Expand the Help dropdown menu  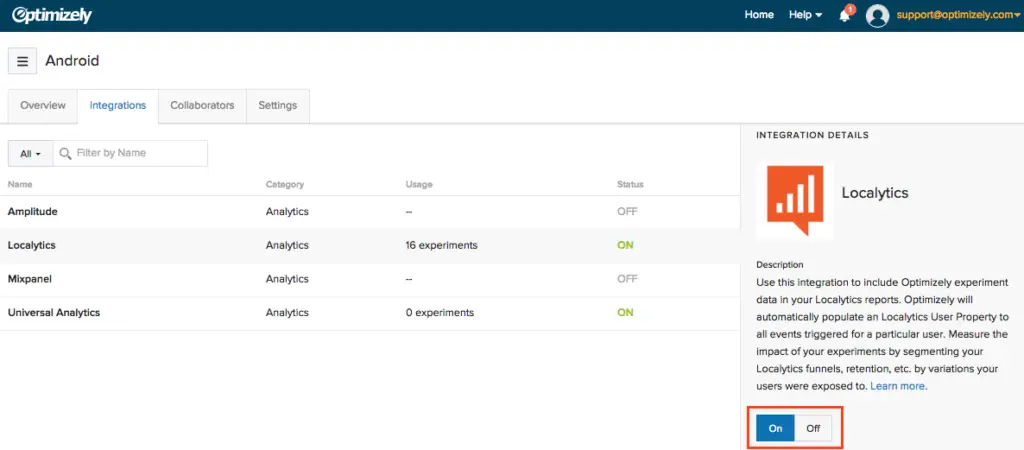(805, 15)
